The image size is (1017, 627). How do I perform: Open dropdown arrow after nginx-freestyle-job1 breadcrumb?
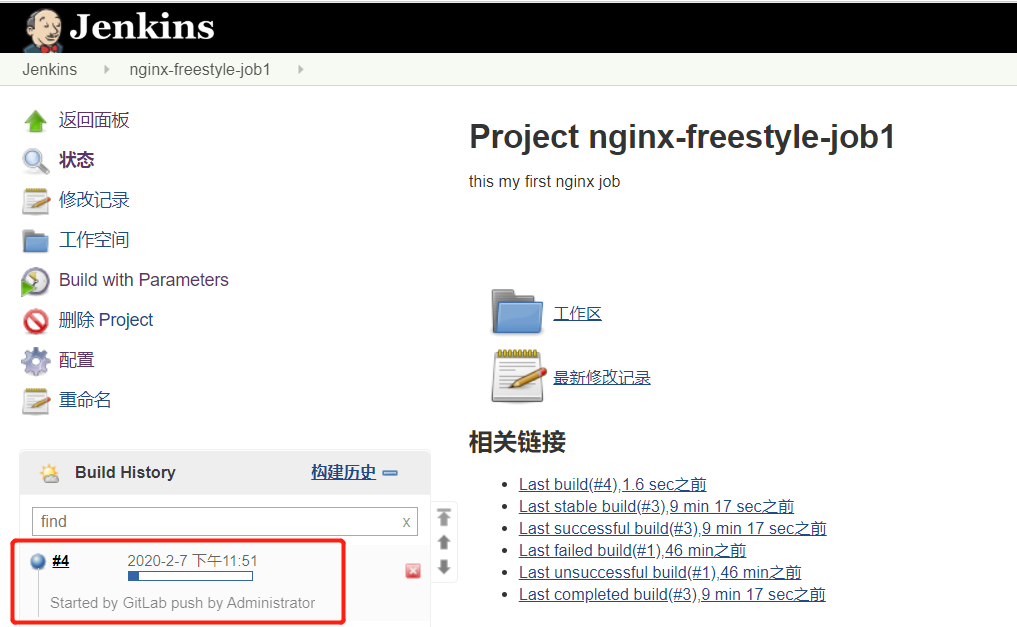[x=300, y=69]
